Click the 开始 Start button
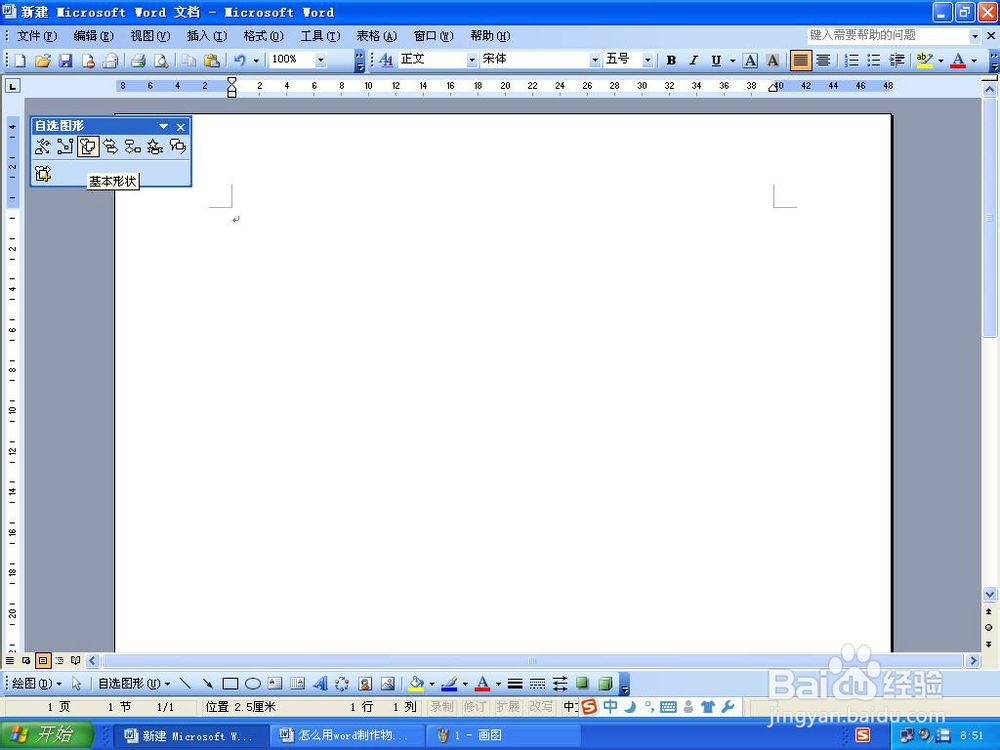1000x750 pixels. (x=47, y=735)
